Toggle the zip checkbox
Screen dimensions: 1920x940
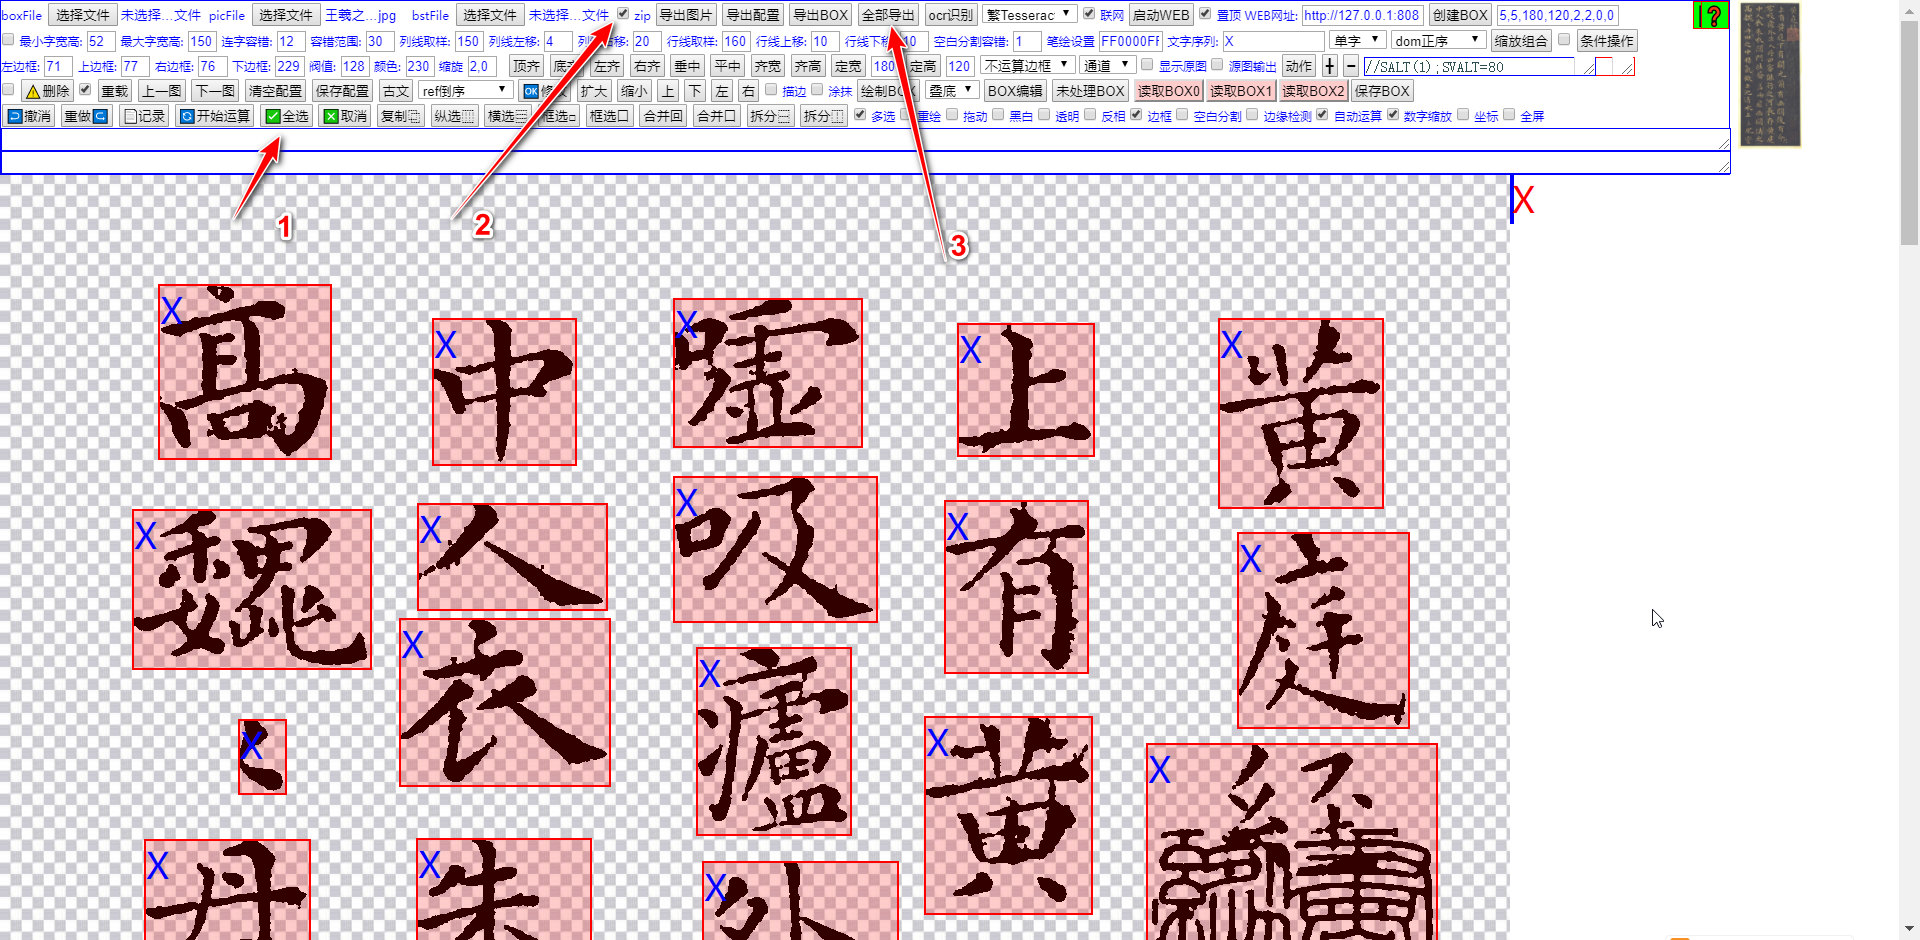623,14
